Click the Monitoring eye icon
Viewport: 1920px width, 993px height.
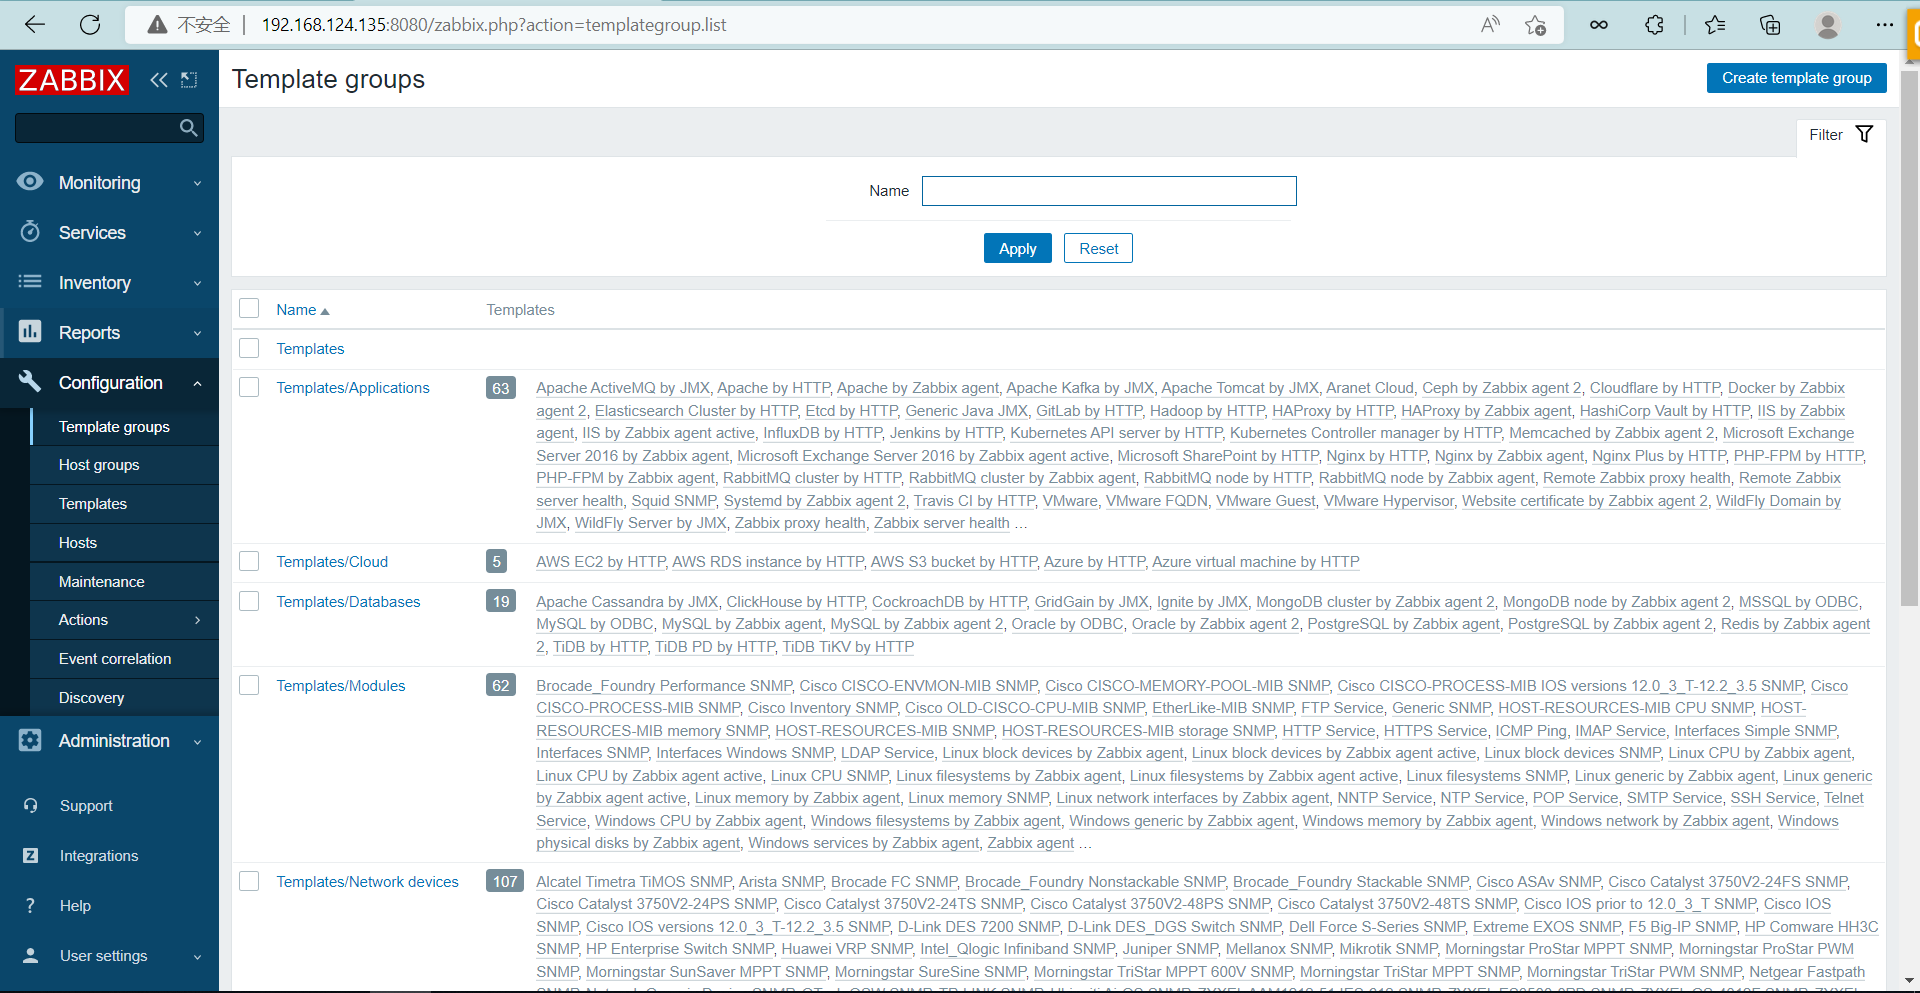tap(30, 182)
